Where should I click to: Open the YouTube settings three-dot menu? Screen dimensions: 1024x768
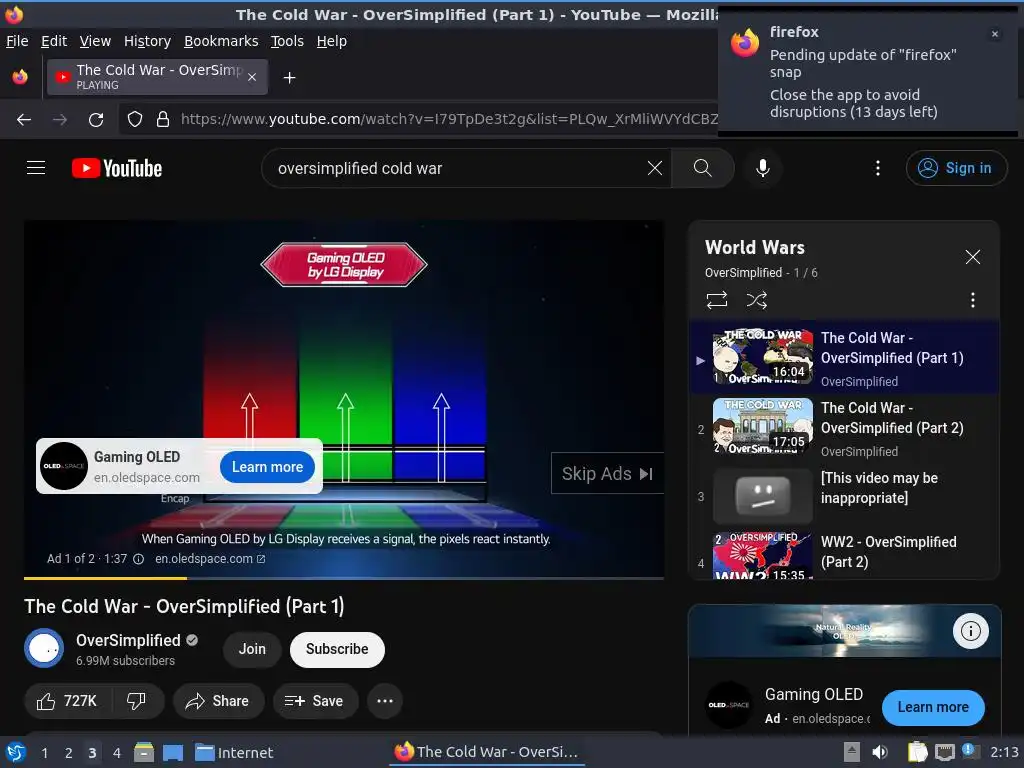(878, 168)
